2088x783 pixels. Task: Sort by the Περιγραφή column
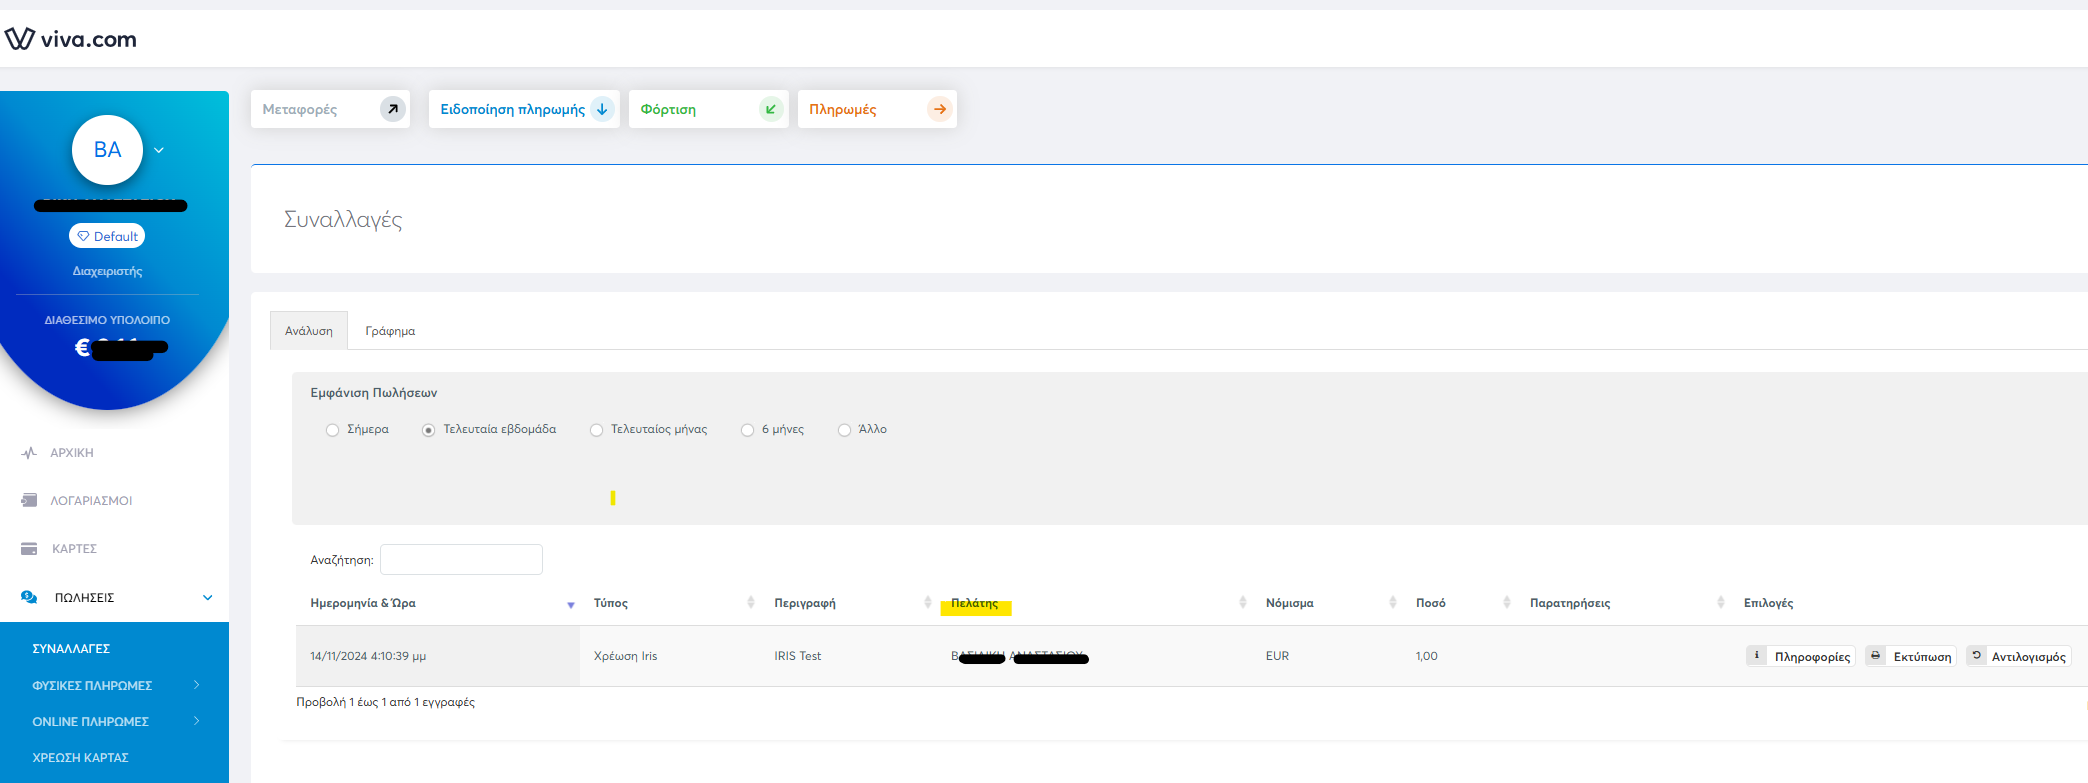[x=849, y=603]
